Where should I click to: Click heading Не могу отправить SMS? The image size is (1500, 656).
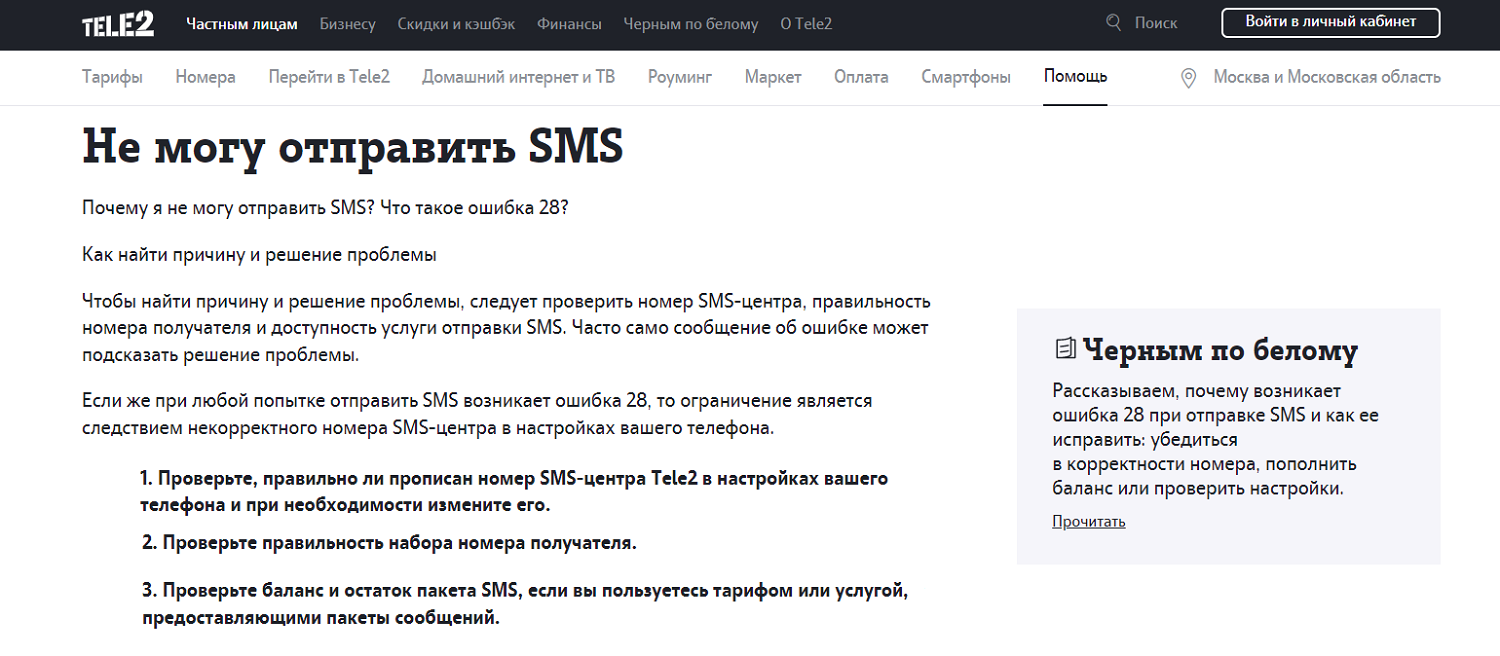coord(353,148)
